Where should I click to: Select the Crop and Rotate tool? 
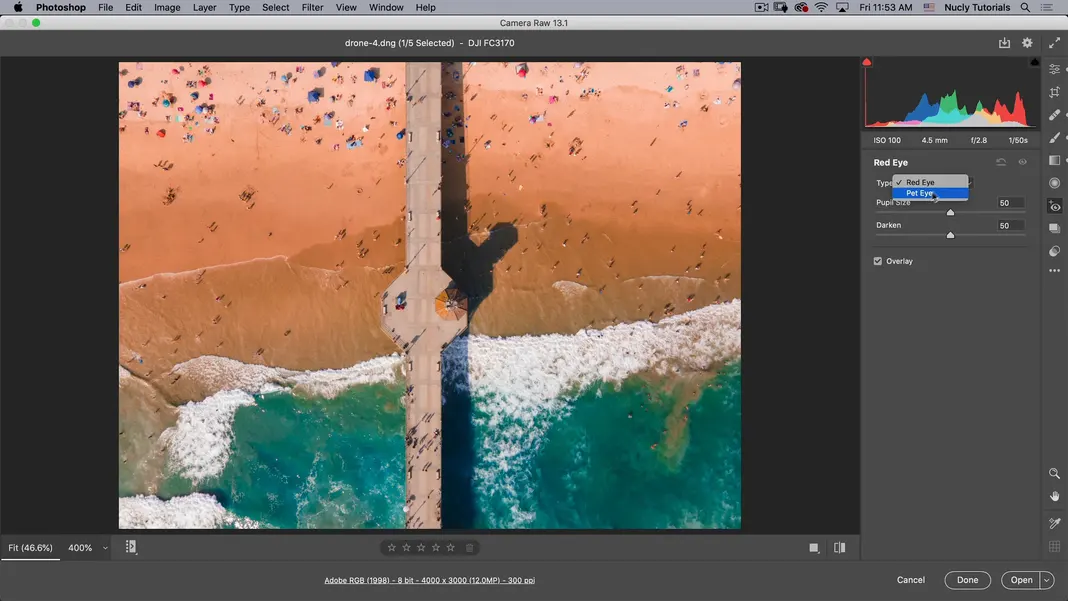click(1054, 92)
